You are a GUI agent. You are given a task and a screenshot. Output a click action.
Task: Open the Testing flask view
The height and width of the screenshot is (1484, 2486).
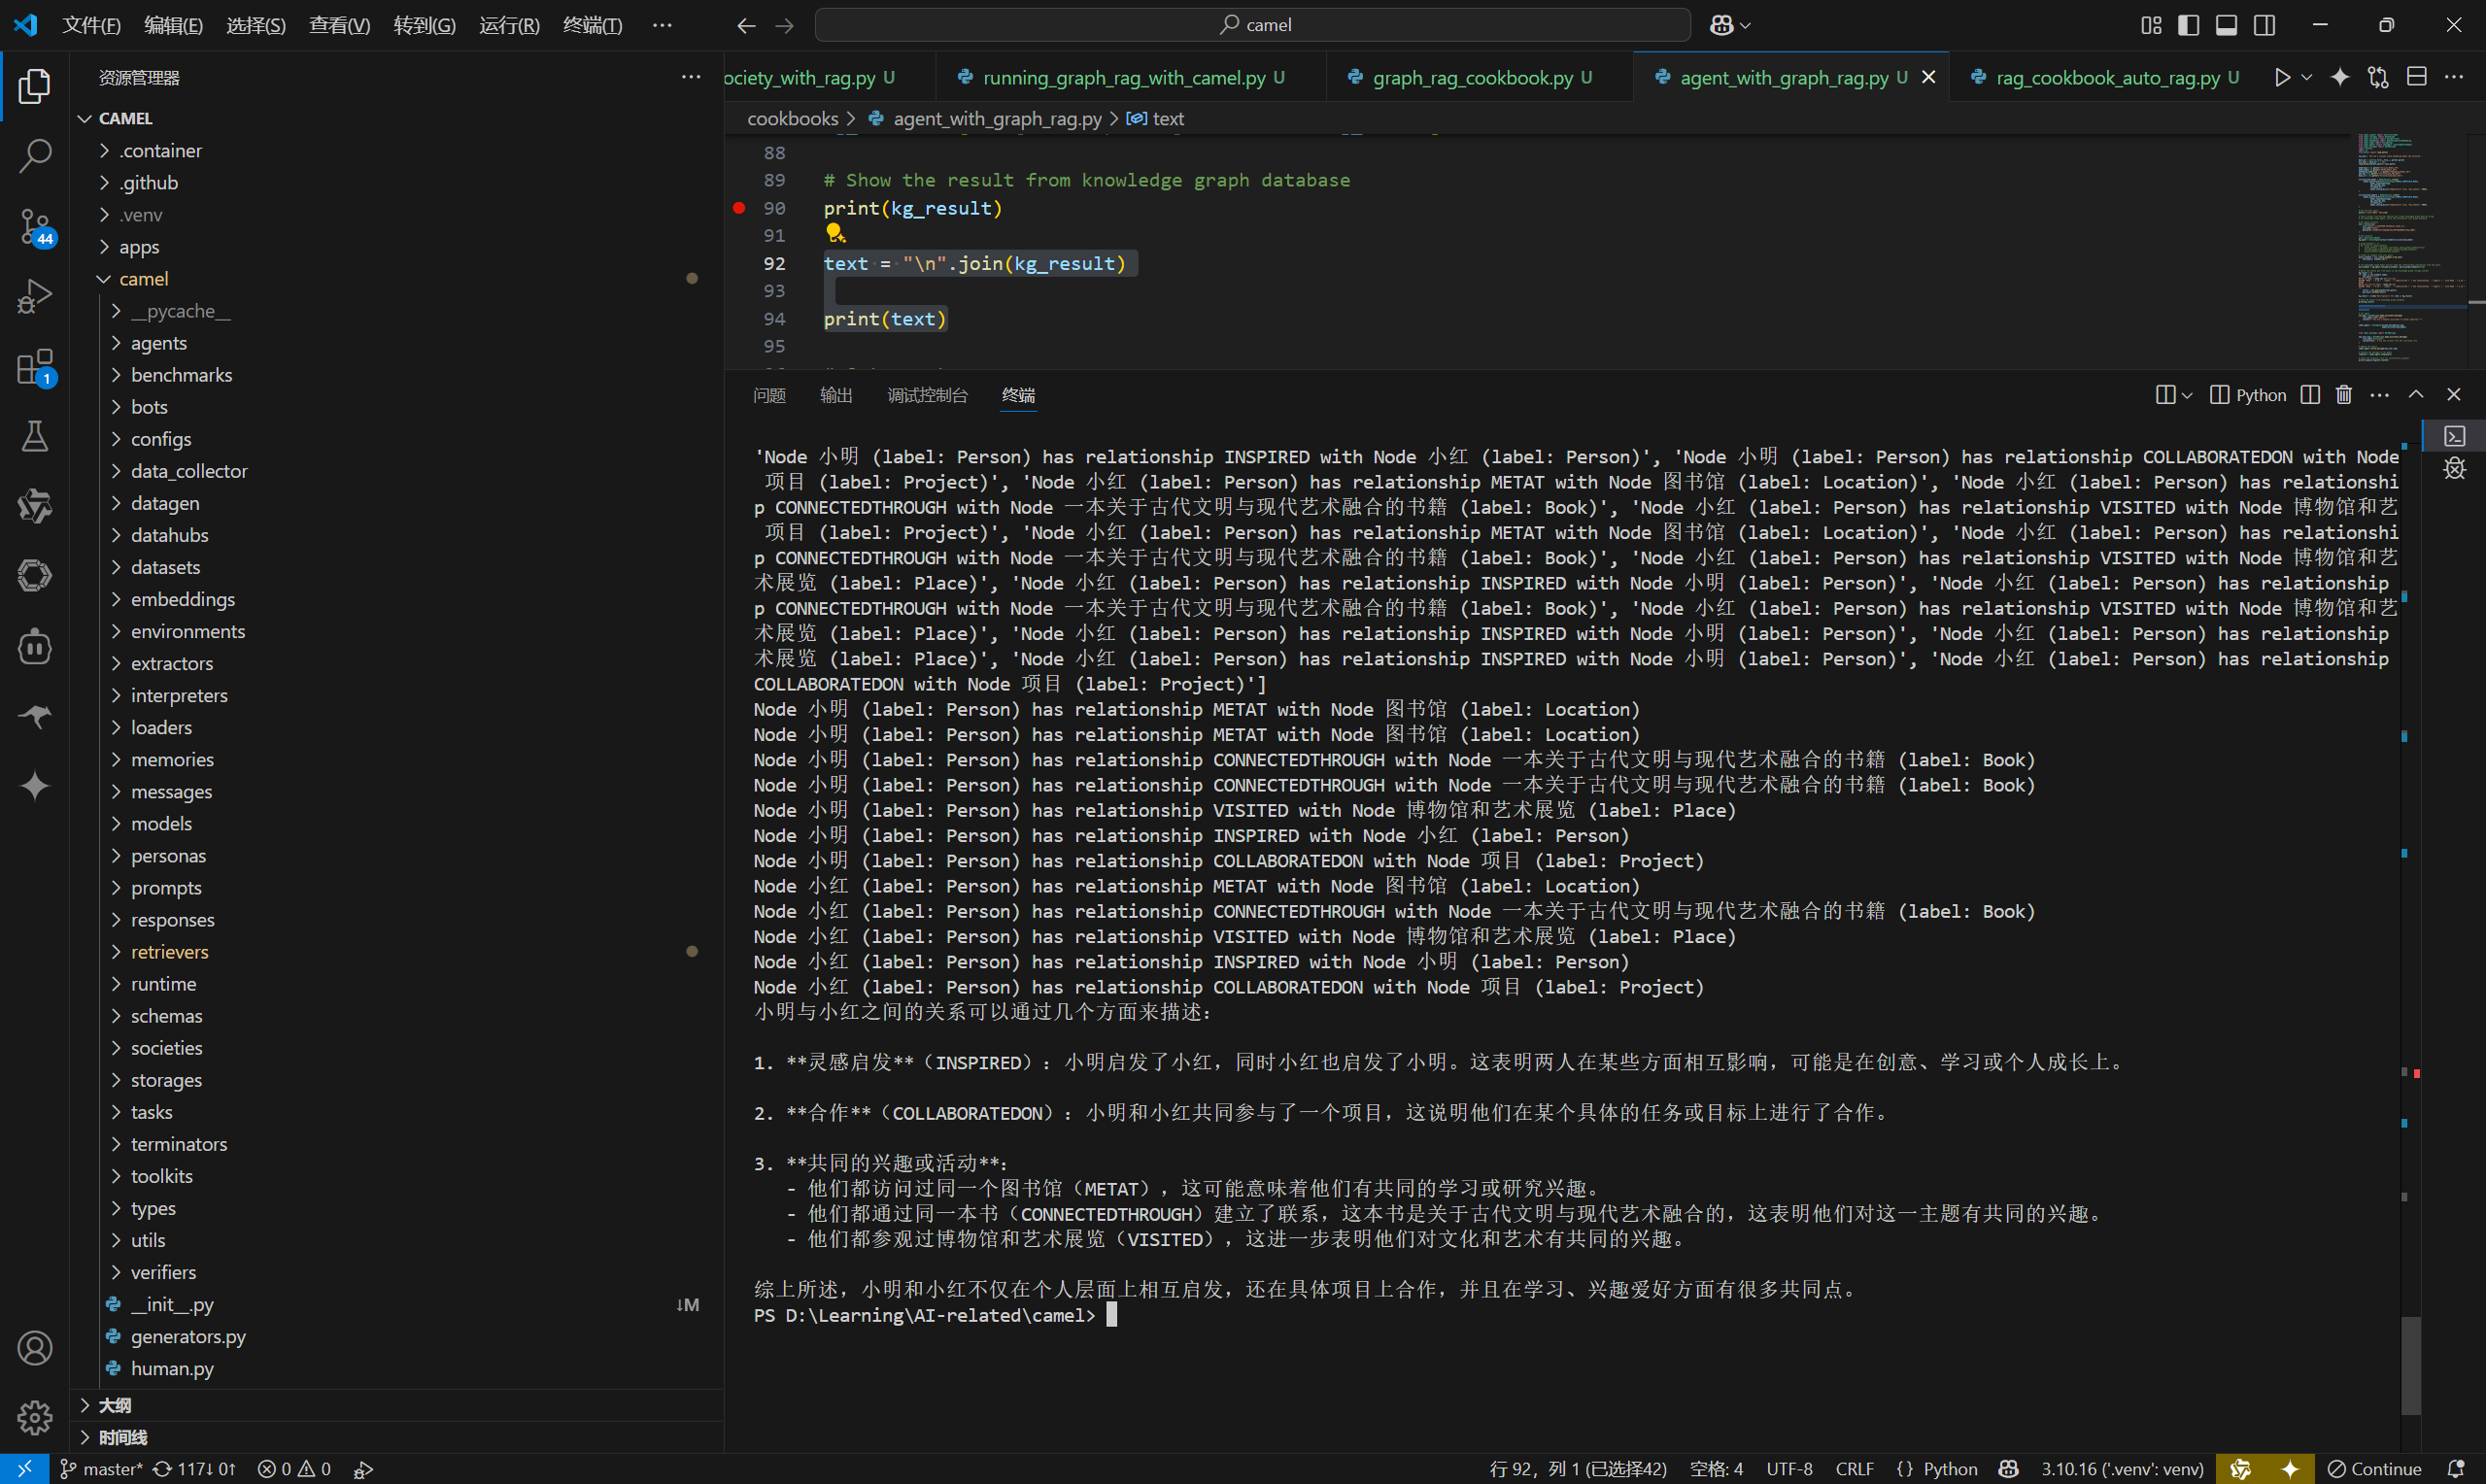coord(35,437)
